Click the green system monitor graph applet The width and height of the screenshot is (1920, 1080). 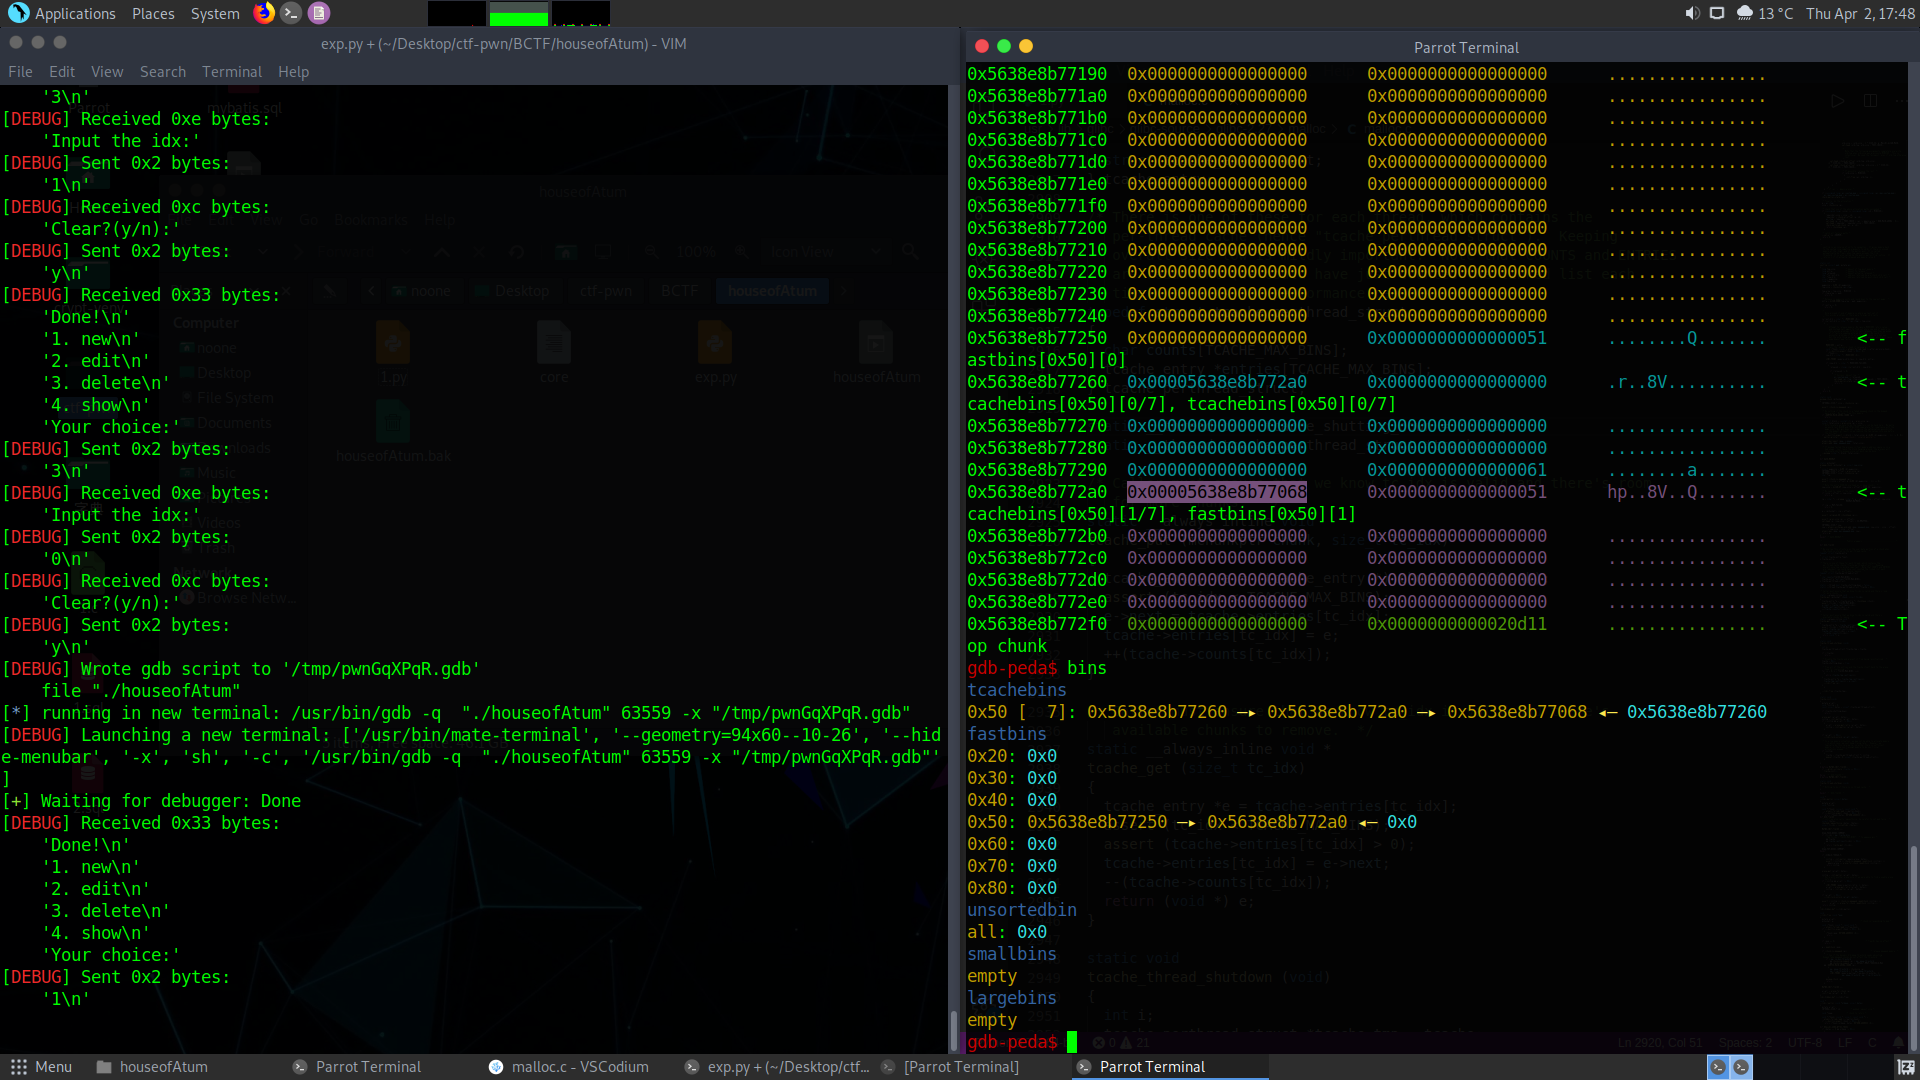pyautogui.click(x=518, y=14)
